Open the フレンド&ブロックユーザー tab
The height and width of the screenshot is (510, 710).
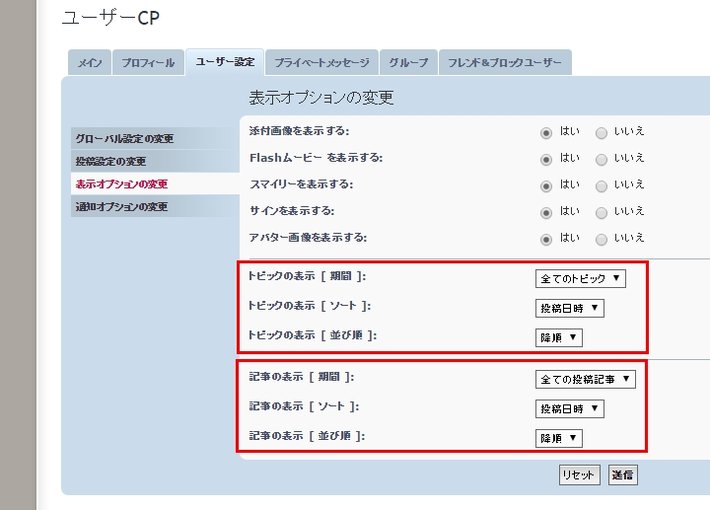tap(505, 63)
